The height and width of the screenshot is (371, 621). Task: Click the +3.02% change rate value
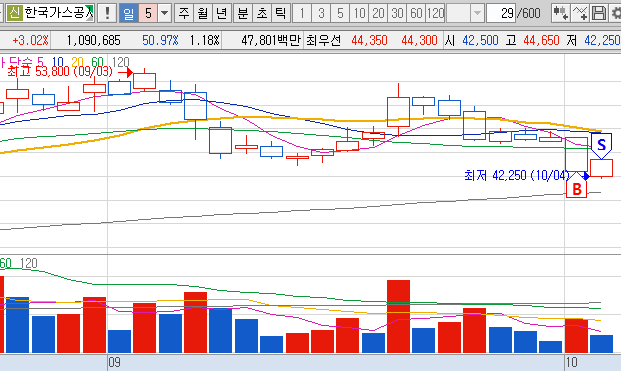(x=30, y=40)
